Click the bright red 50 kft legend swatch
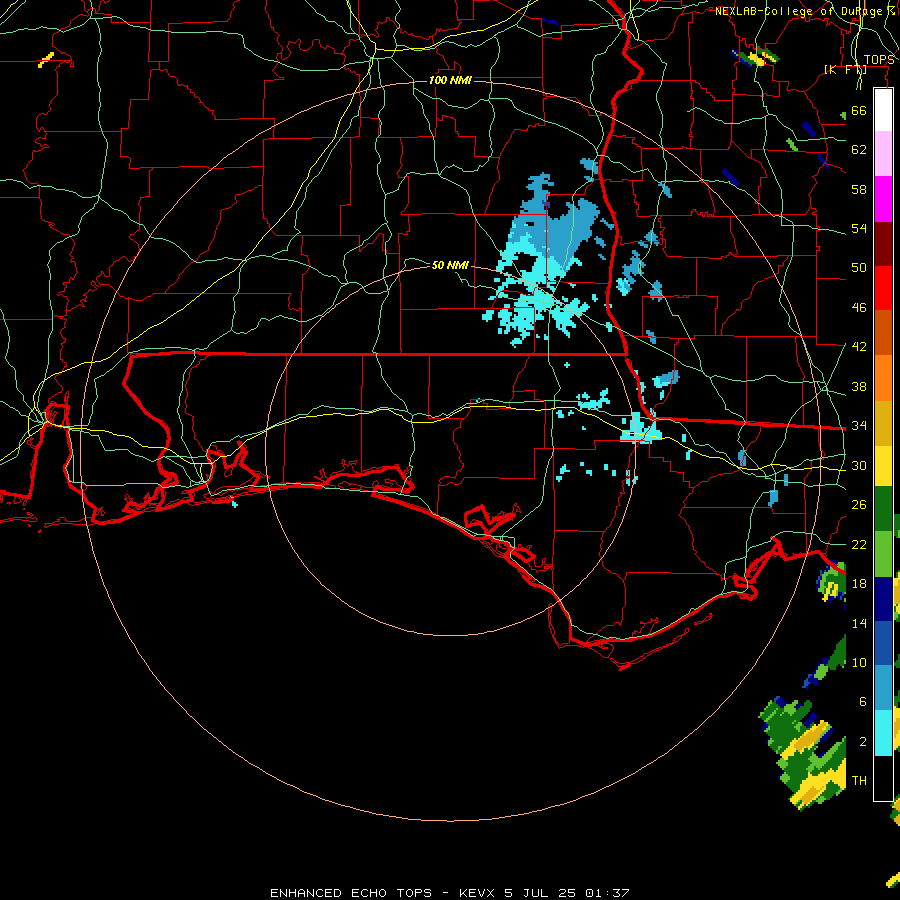 (883, 288)
